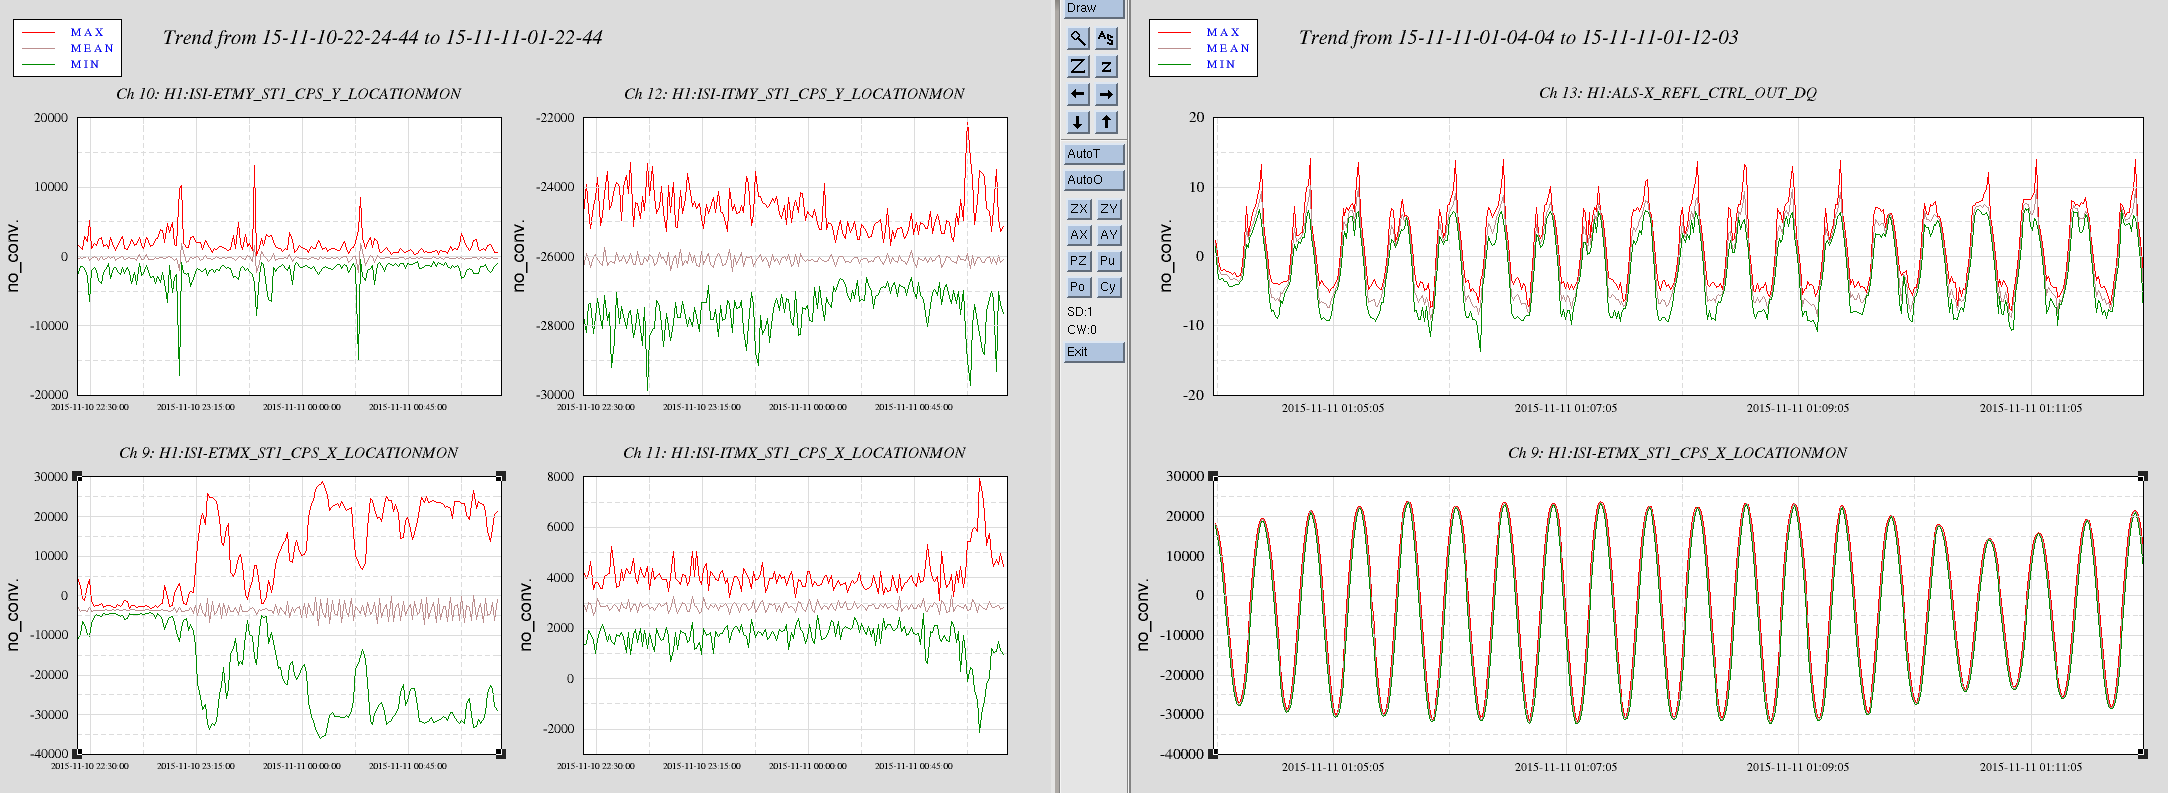Click bottom-left selection handle of left Ch 9 plot
The width and height of the screenshot is (2168, 793).
point(77,754)
